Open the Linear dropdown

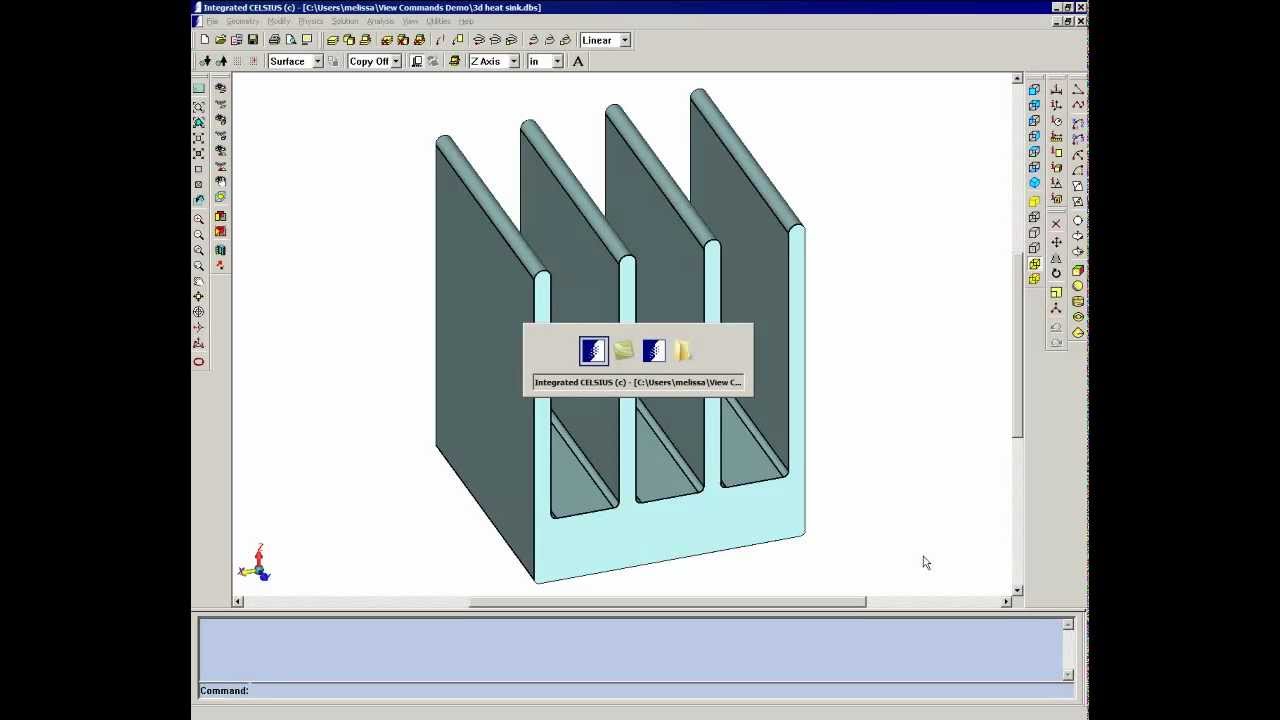pos(624,40)
